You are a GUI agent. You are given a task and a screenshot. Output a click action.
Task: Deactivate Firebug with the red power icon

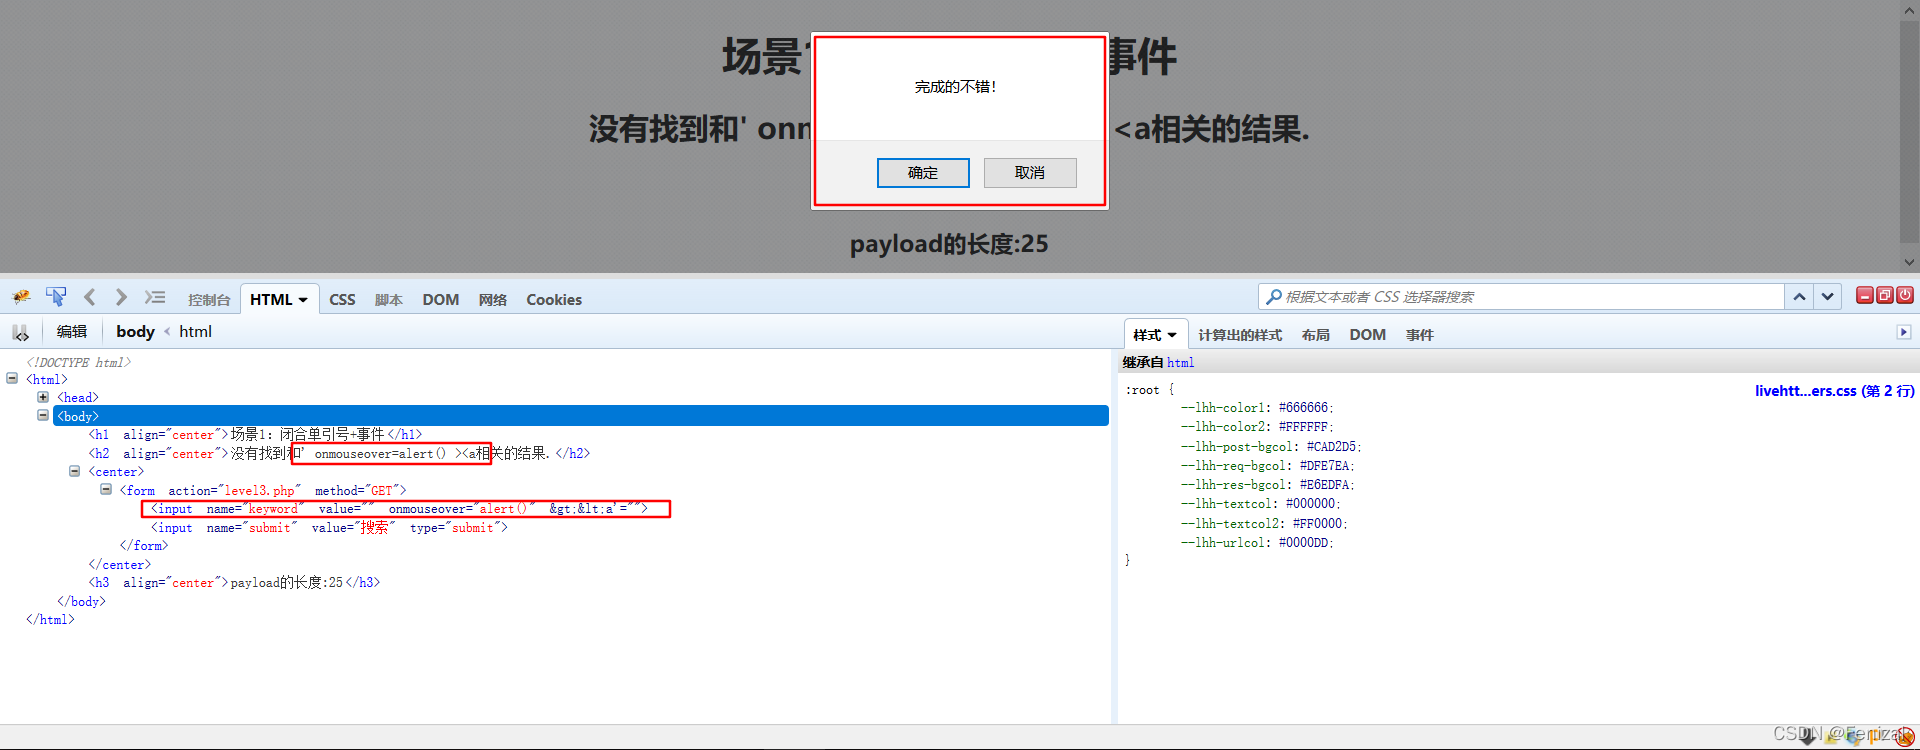click(1905, 295)
